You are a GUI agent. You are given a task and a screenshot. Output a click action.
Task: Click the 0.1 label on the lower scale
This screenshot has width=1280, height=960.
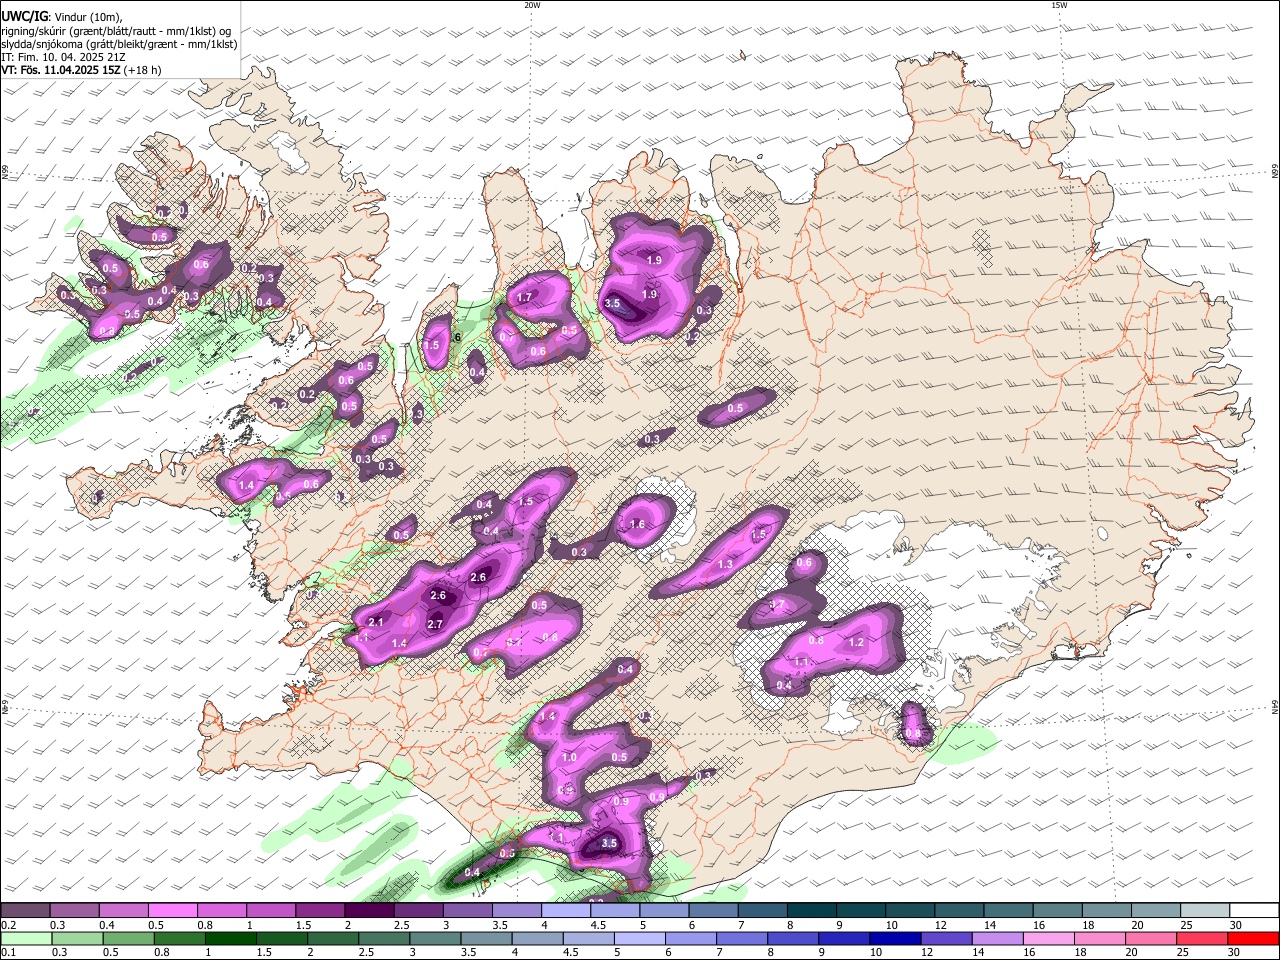(8, 952)
